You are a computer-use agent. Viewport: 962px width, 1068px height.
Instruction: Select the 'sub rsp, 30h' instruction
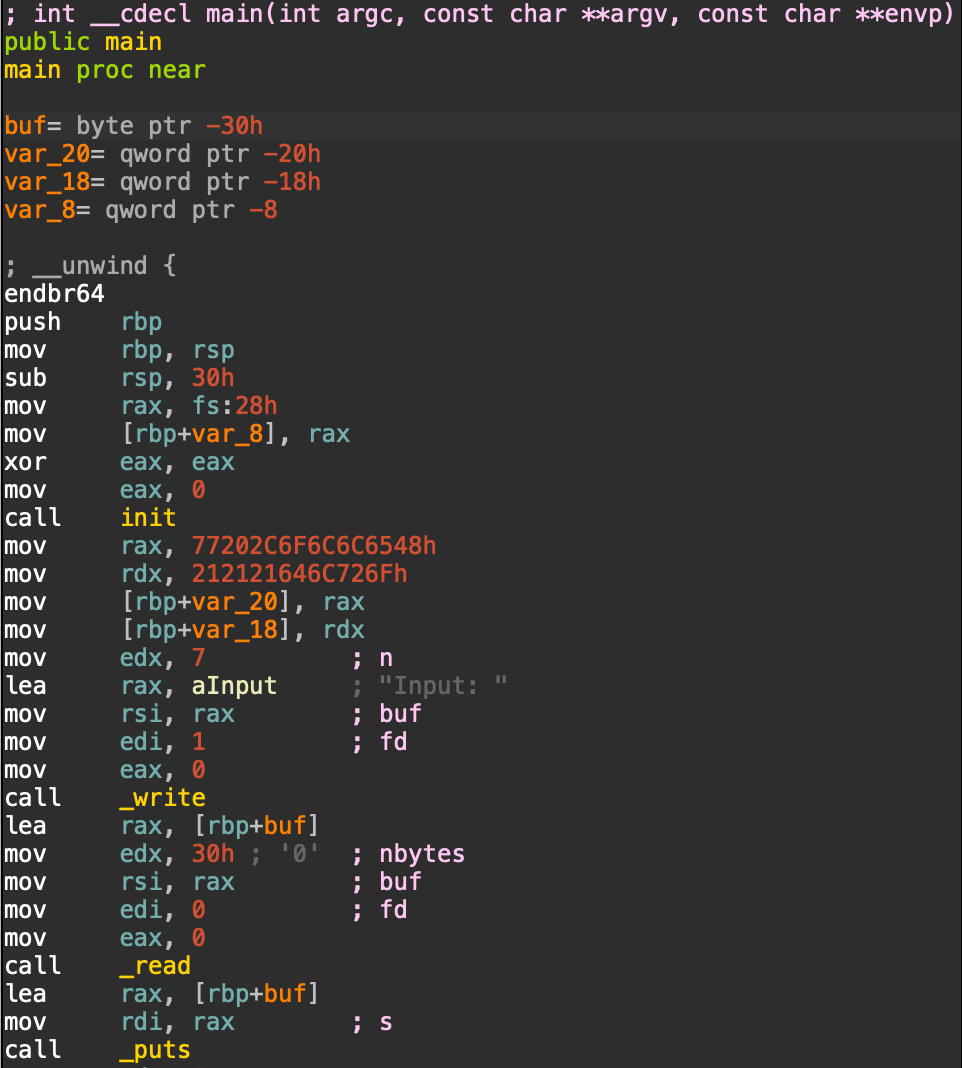119,378
